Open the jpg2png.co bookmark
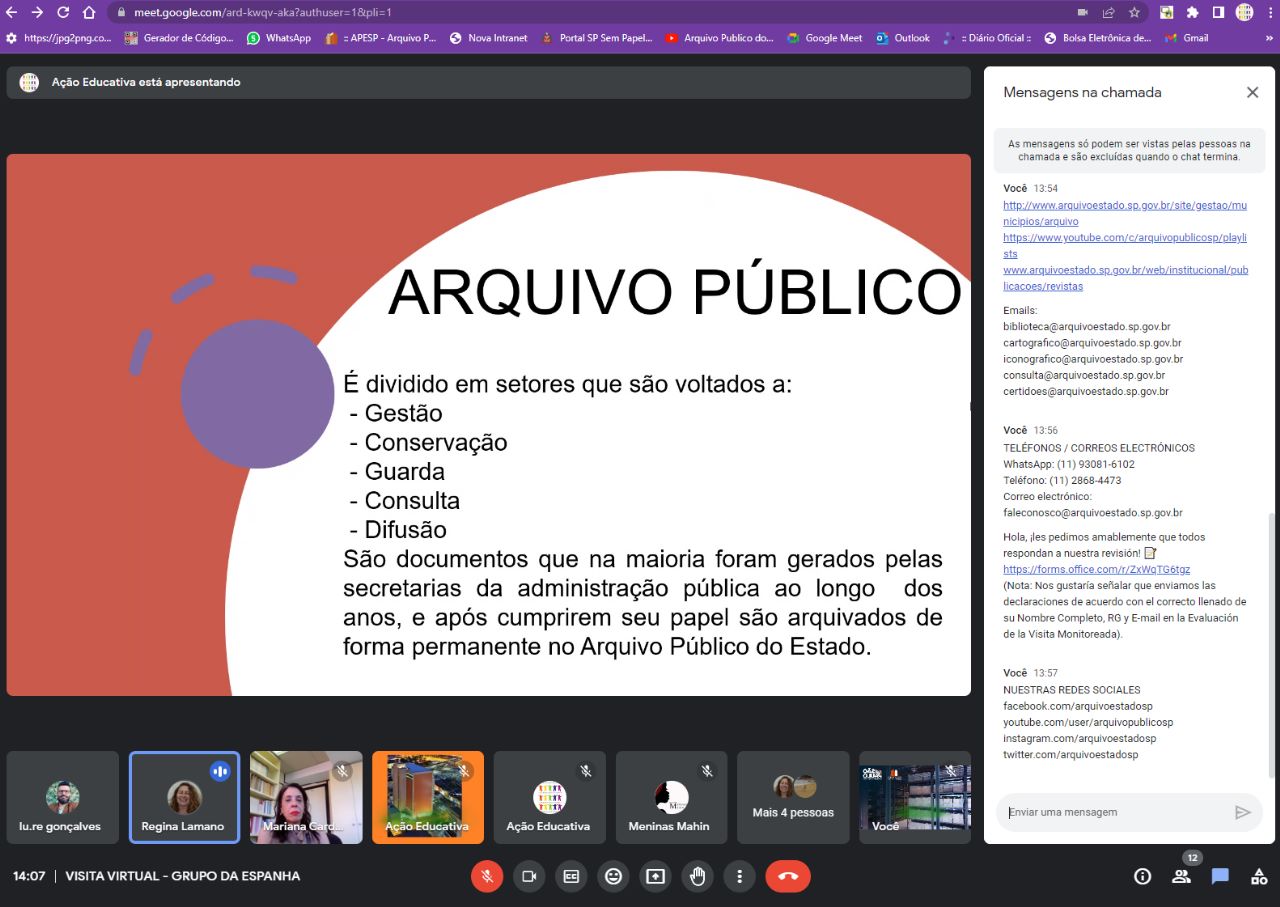1280x907 pixels. 58,38
